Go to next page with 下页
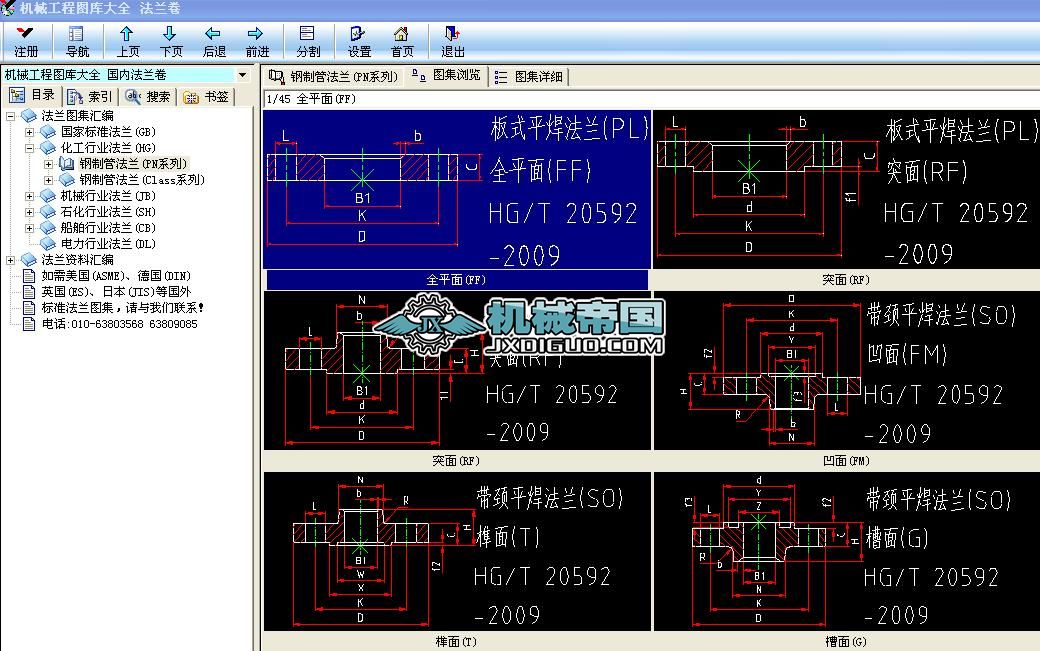 [170, 41]
